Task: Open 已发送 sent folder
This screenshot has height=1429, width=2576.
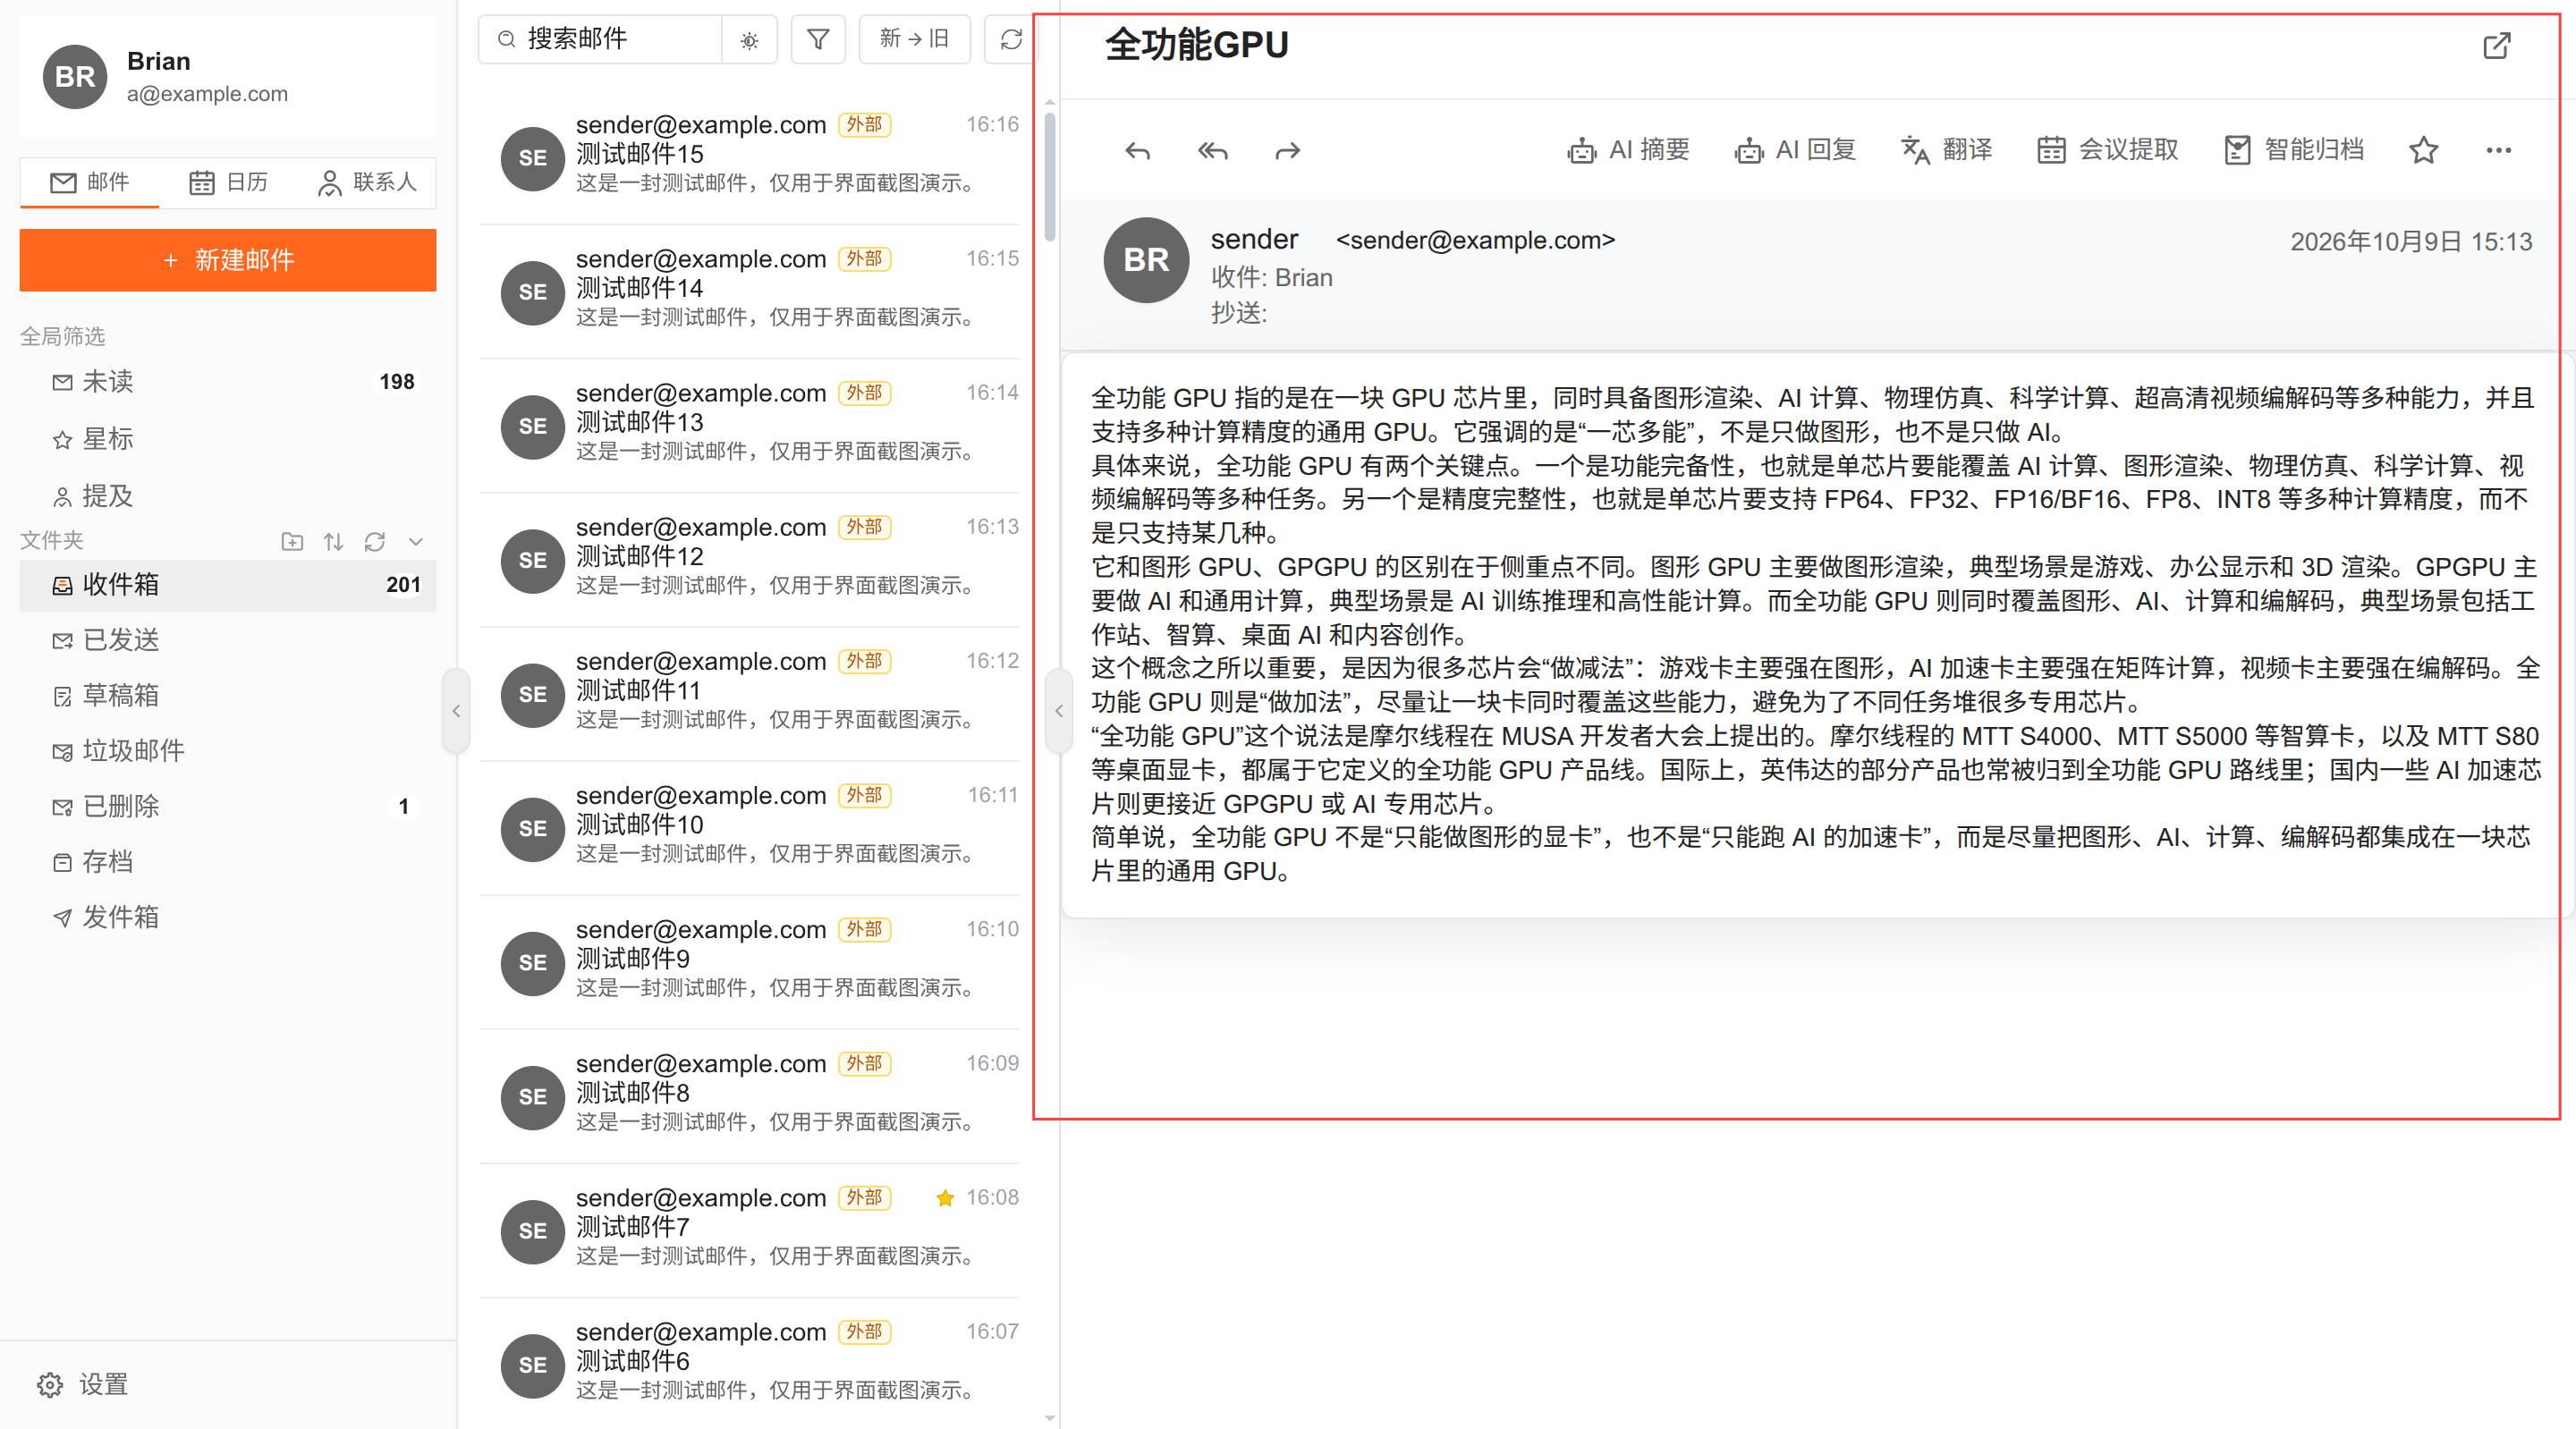Action: coord(228,640)
